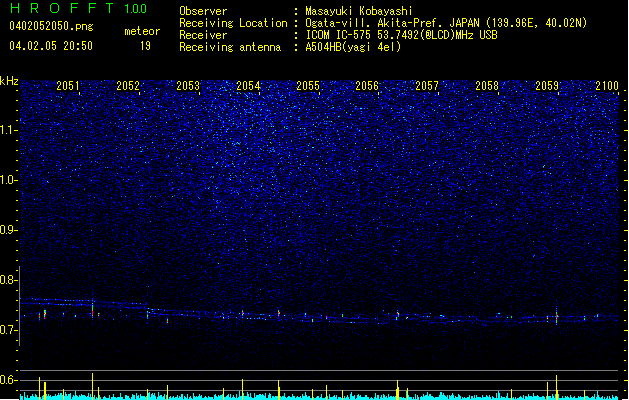Click the 1.0 kHz axis label
Image resolution: width=629 pixels, height=400 pixels.
(x=8, y=180)
